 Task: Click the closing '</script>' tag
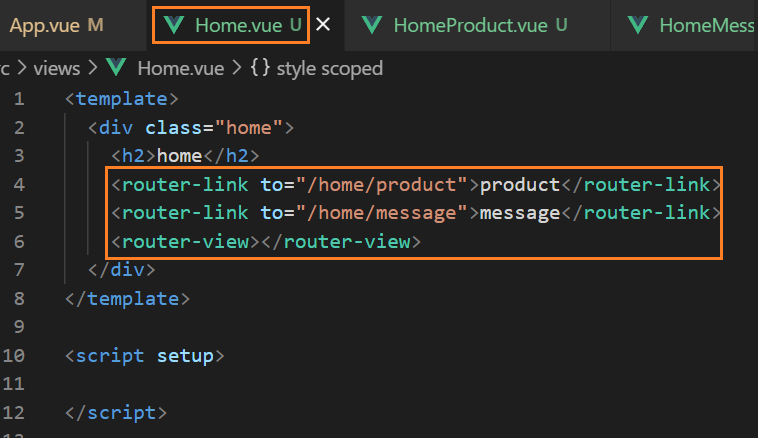tap(116, 413)
